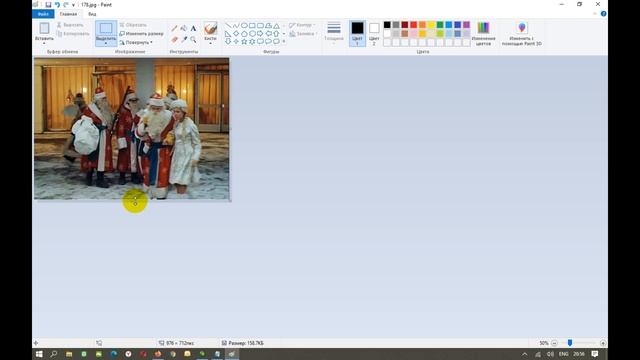Select the Eraser tool

[x=174, y=40]
